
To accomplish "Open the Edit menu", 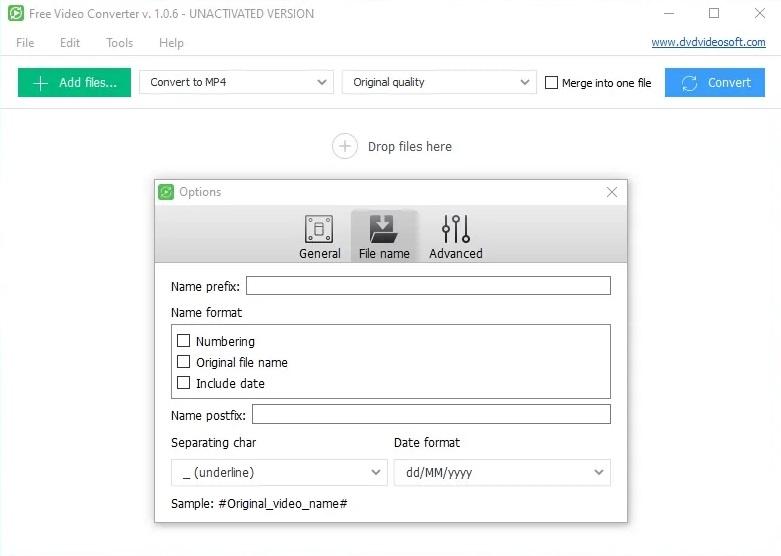I will [70, 43].
